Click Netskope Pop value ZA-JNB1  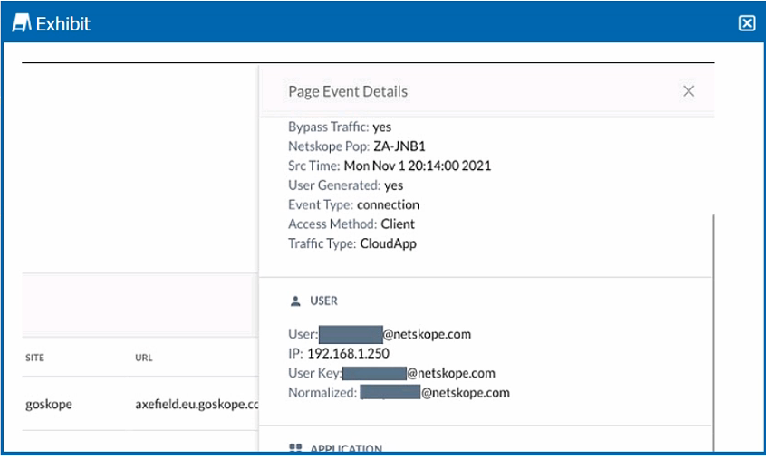399,146
